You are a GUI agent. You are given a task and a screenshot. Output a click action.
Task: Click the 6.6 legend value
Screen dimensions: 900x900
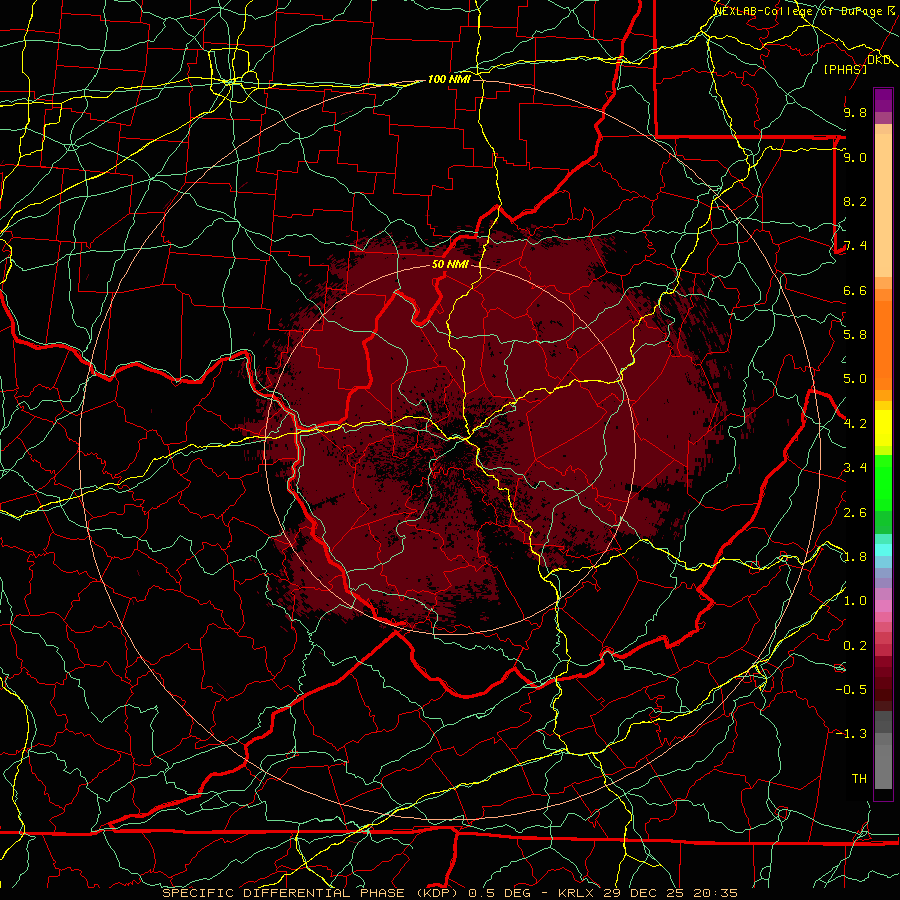[x=855, y=290]
